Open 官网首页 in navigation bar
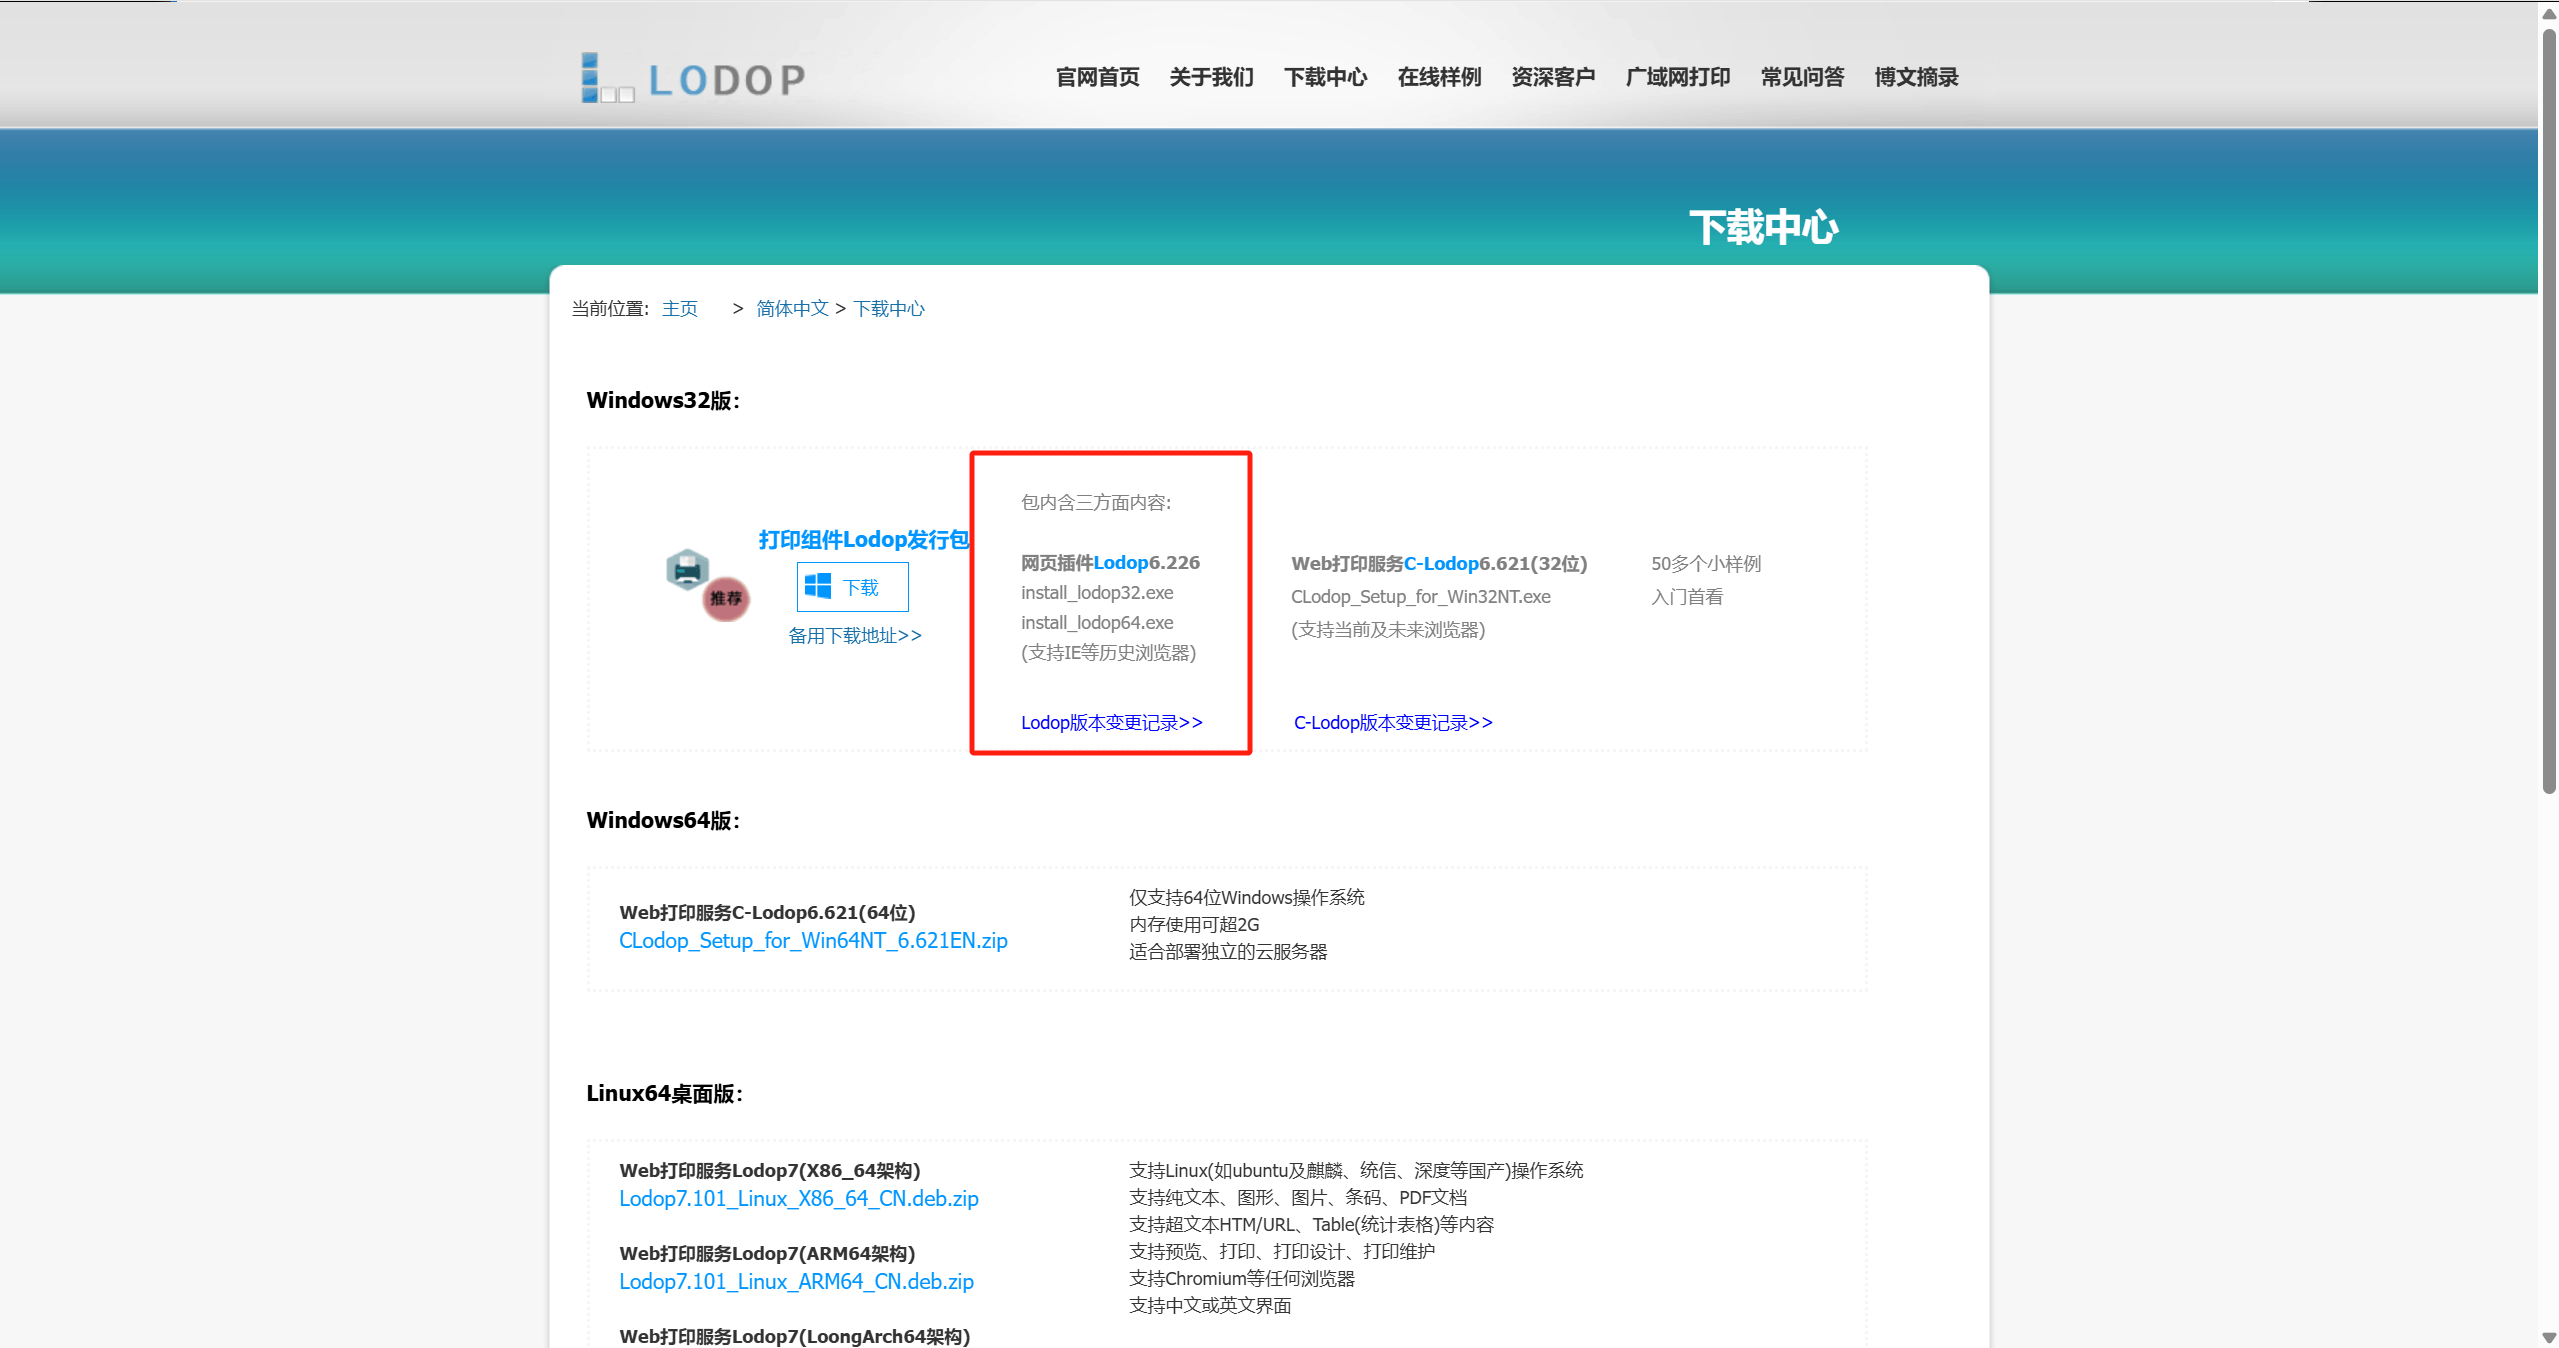The height and width of the screenshot is (1348, 2559). pos(1097,77)
